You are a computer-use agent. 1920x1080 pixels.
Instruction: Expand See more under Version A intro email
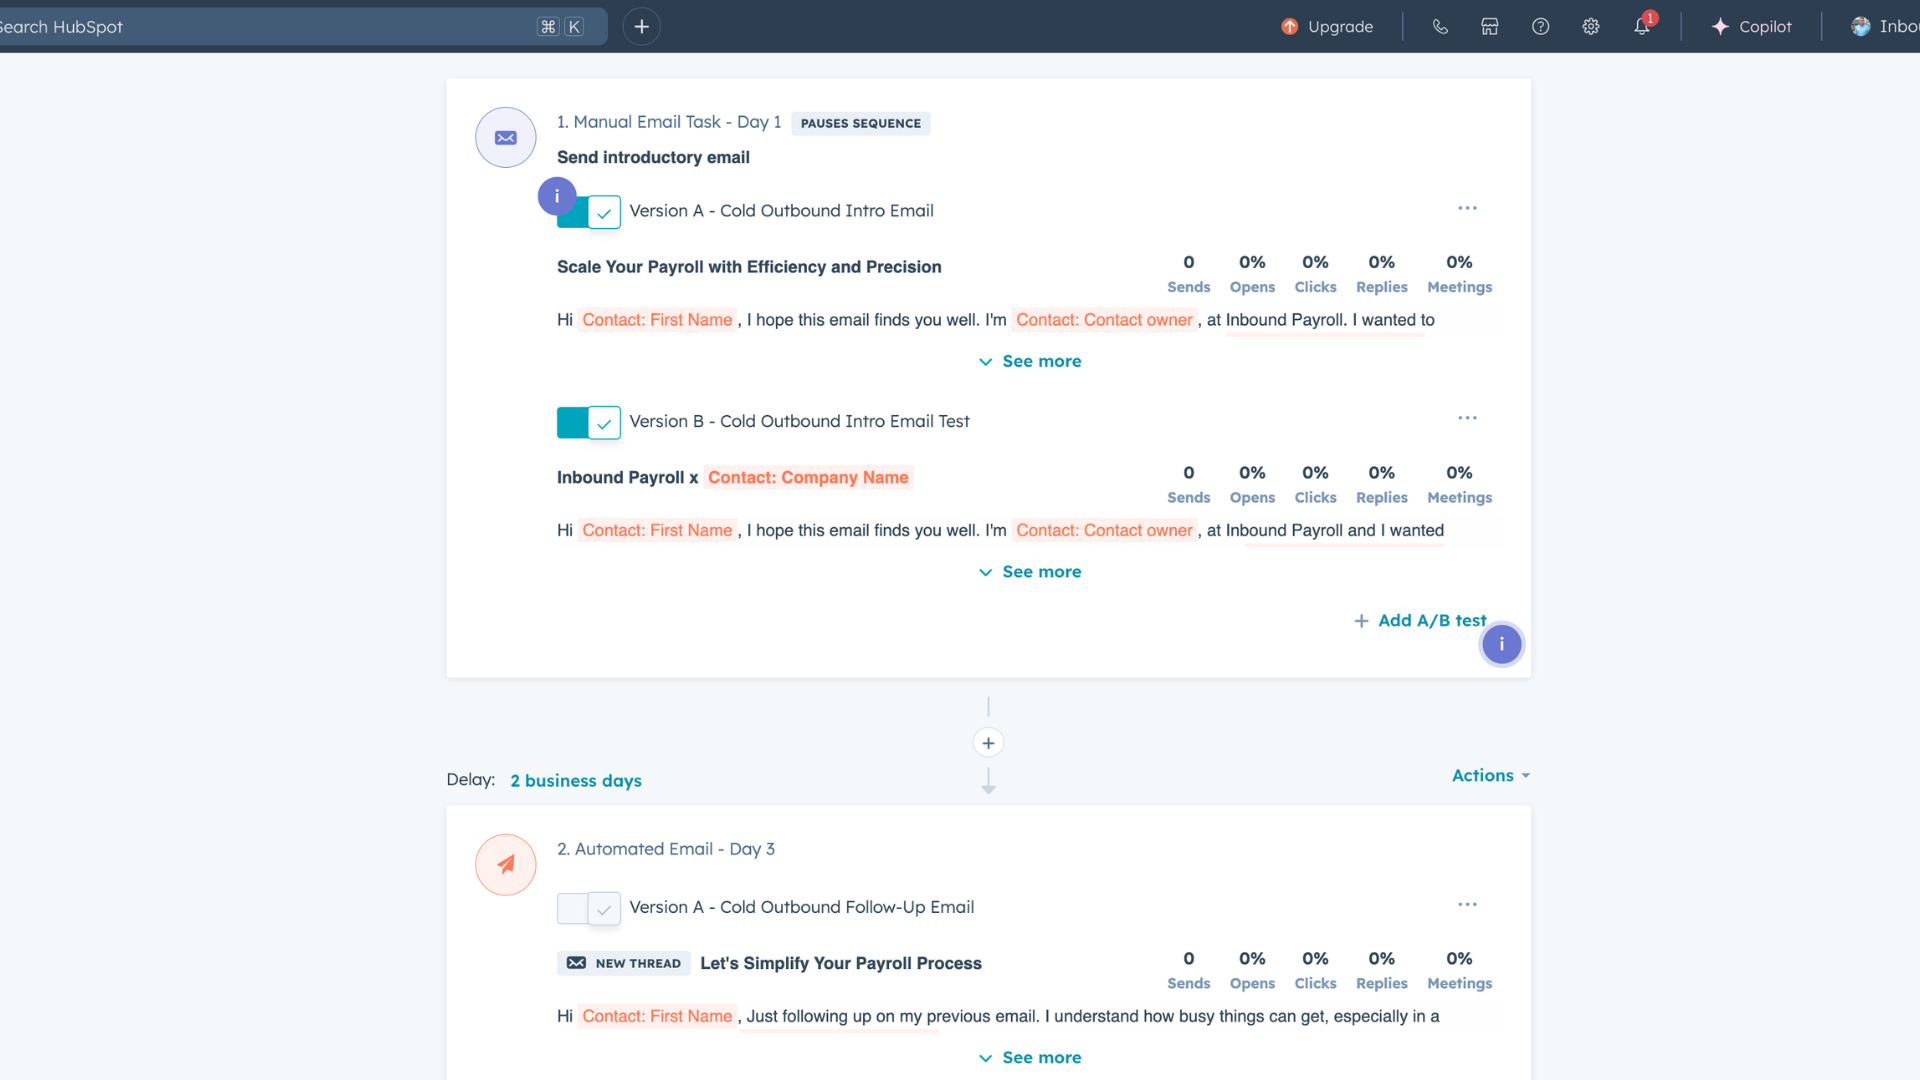click(x=1030, y=361)
